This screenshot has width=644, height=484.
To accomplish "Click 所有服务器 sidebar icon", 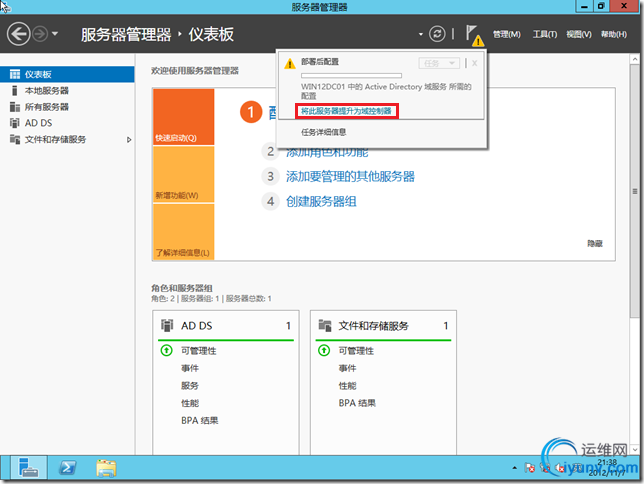I will pos(15,107).
